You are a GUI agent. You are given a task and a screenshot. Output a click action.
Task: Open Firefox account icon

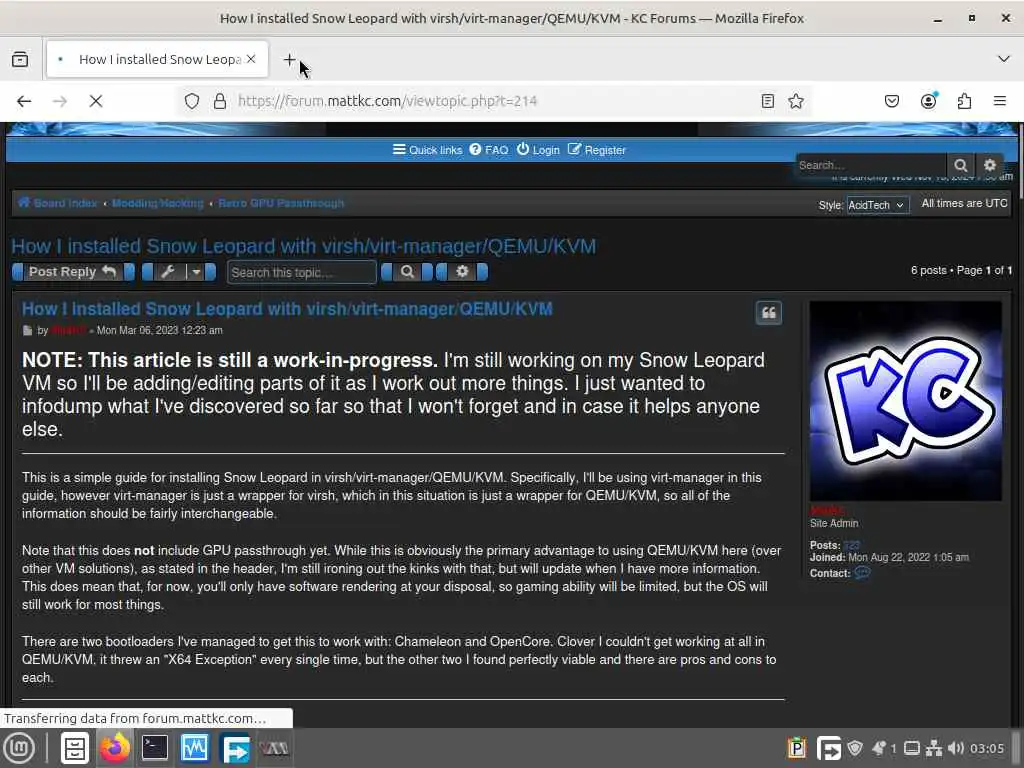click(929, 101)
